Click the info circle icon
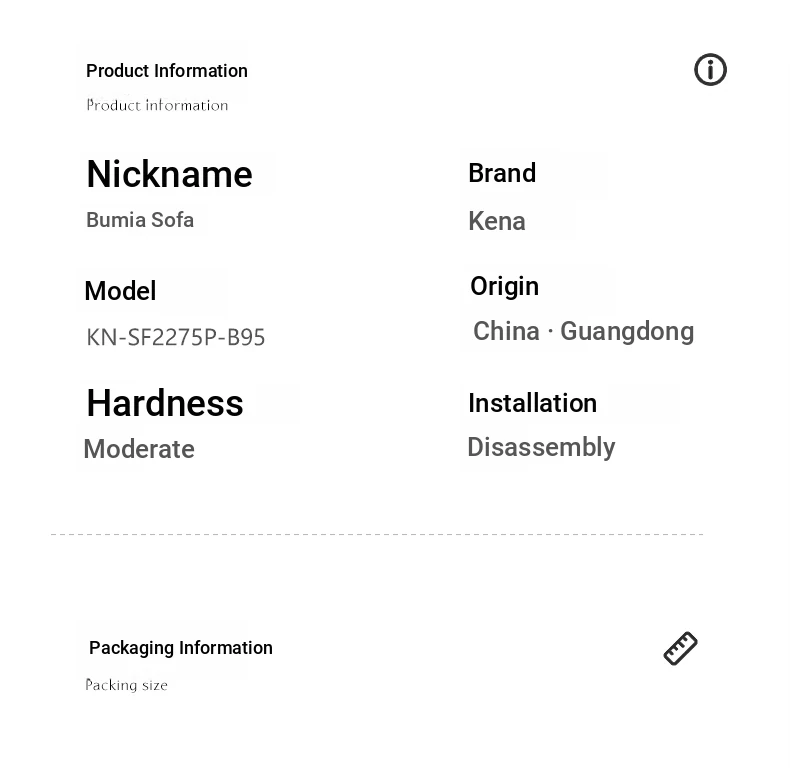Viewport: 790px width, 768px height. pyautogui.click(x=710, y=70)
